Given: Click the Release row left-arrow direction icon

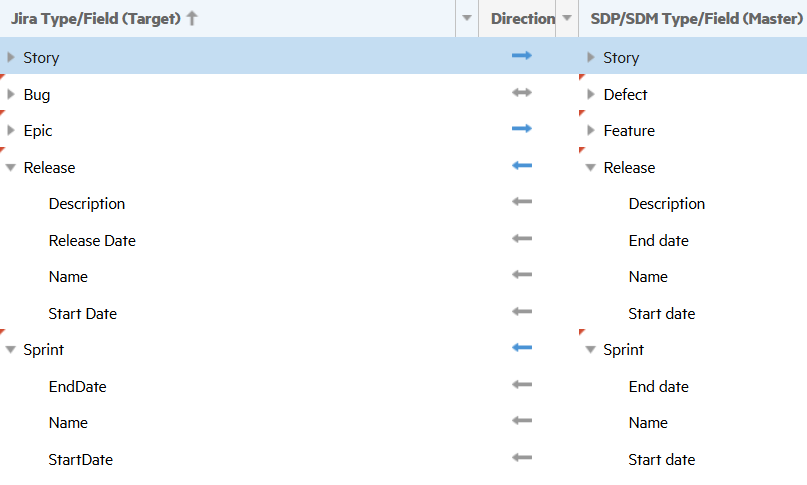Looking at the screenshot, I should [x=521, y=167].
